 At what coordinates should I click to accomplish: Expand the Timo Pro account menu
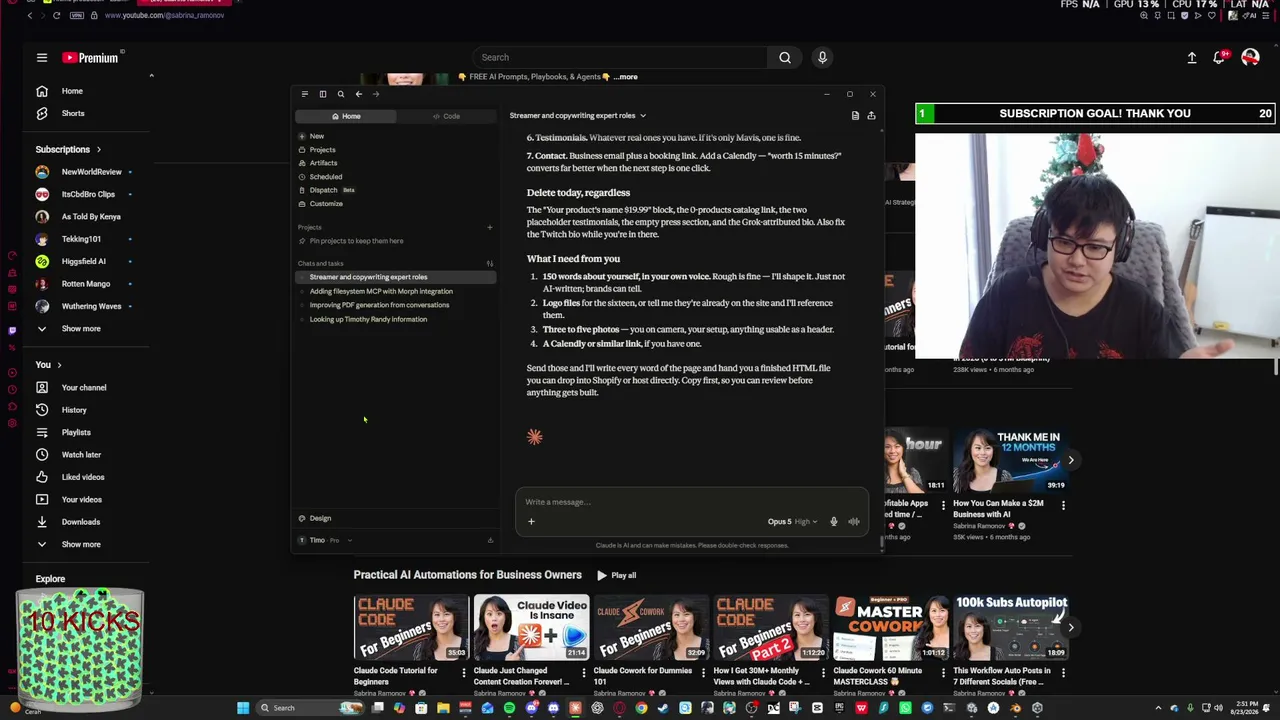(x=325, y=540)
